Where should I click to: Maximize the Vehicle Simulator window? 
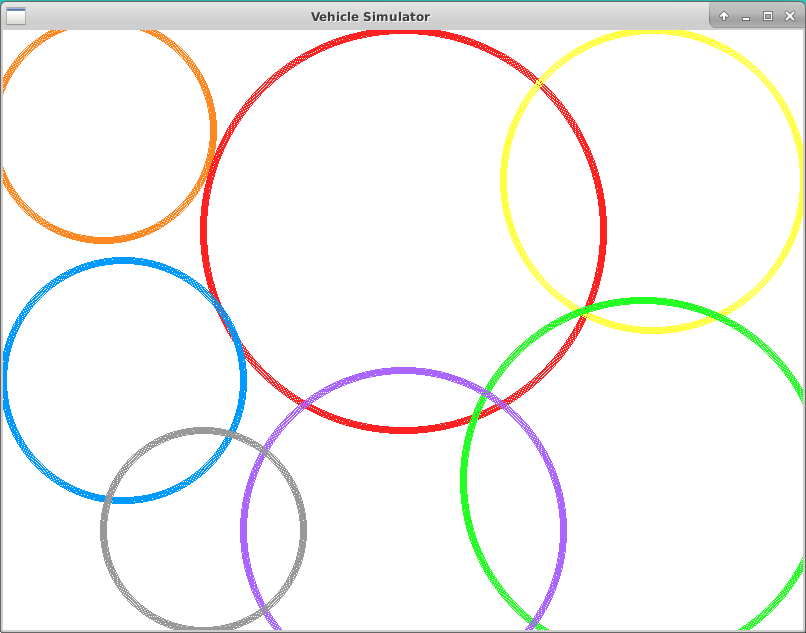pyautogui.click(x=768, y=16)
